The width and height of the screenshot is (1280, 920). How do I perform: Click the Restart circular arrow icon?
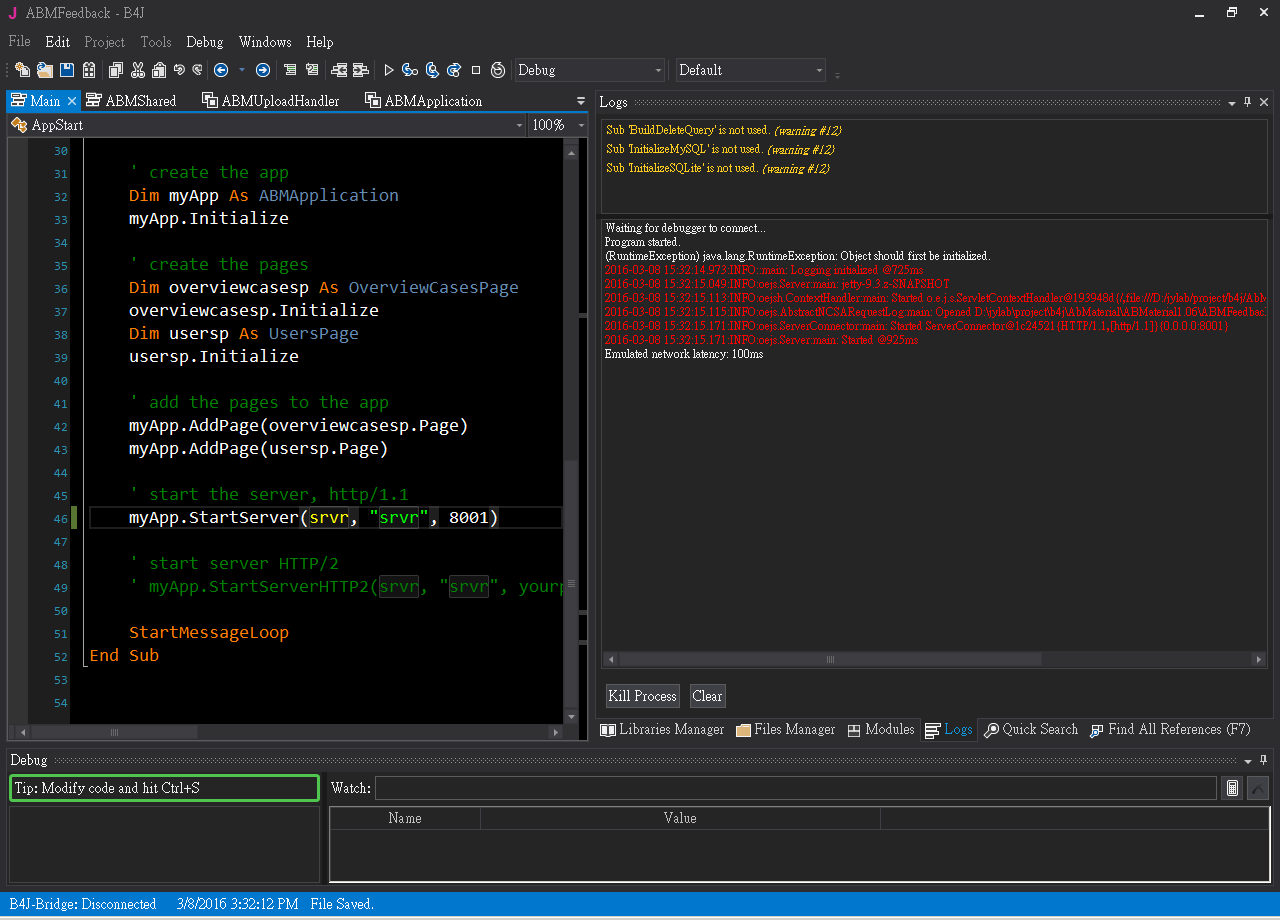point(498,70)
